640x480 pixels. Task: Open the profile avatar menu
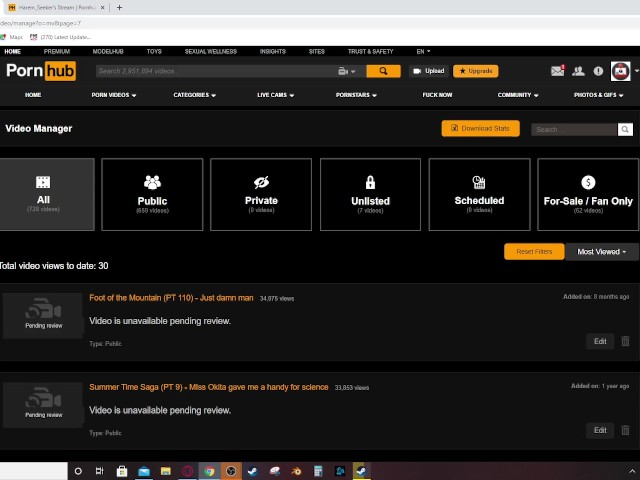[620, 71]
